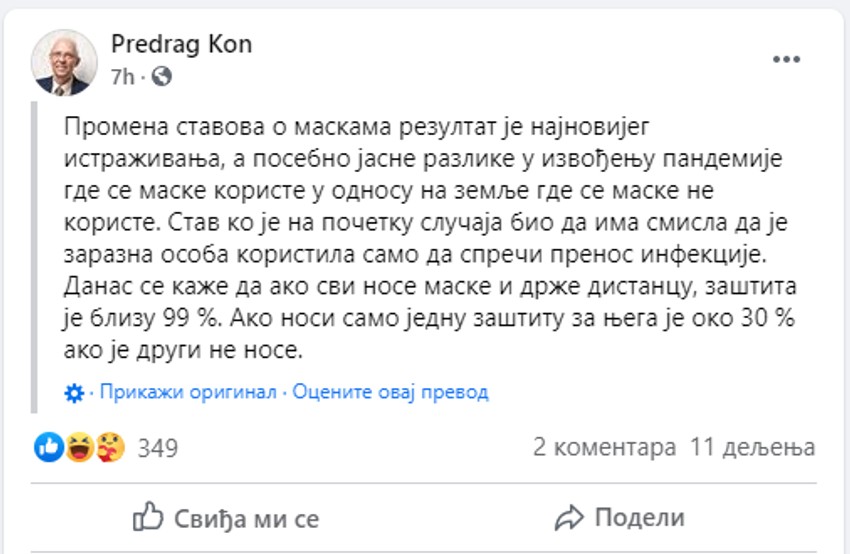Show the 11 дељења shares list
This screenshot has height=554, width=850.
[x=752, y=448]
